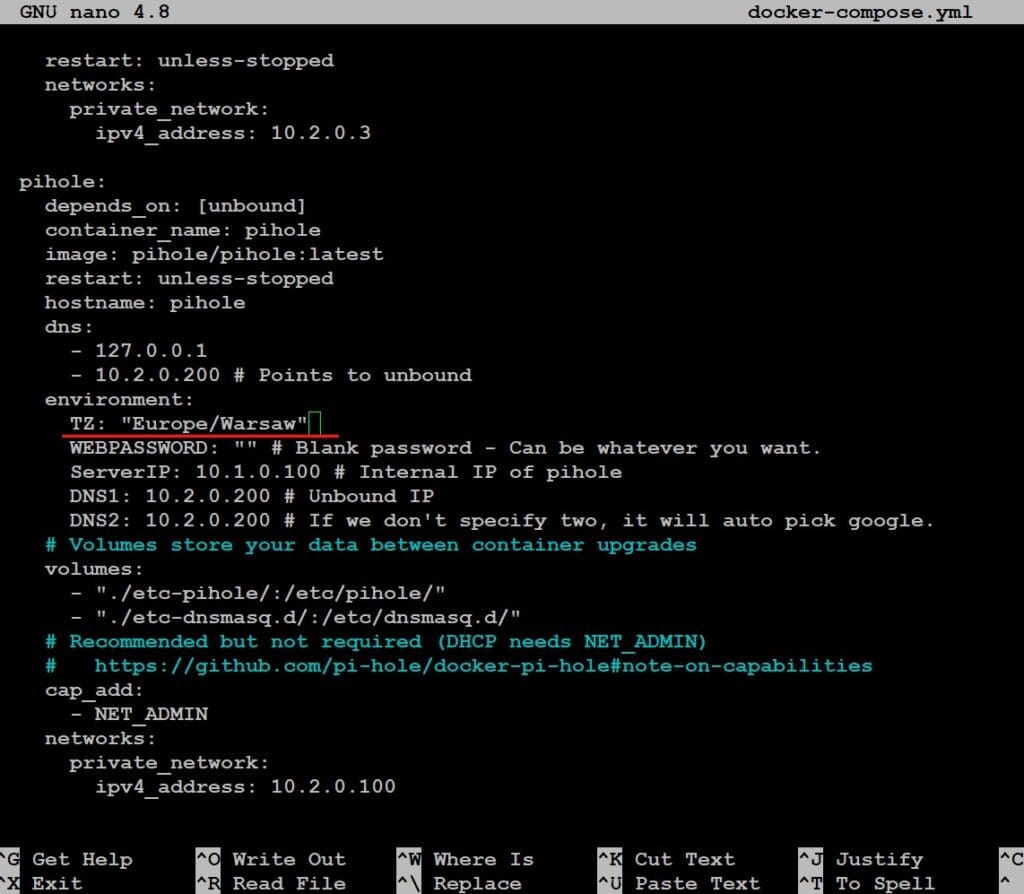The width and height of the screenshot is (1024, 894).
Task: Click the 127.0.0.1 dns entry
Action: pyautogui.click(x=139, y=351)
